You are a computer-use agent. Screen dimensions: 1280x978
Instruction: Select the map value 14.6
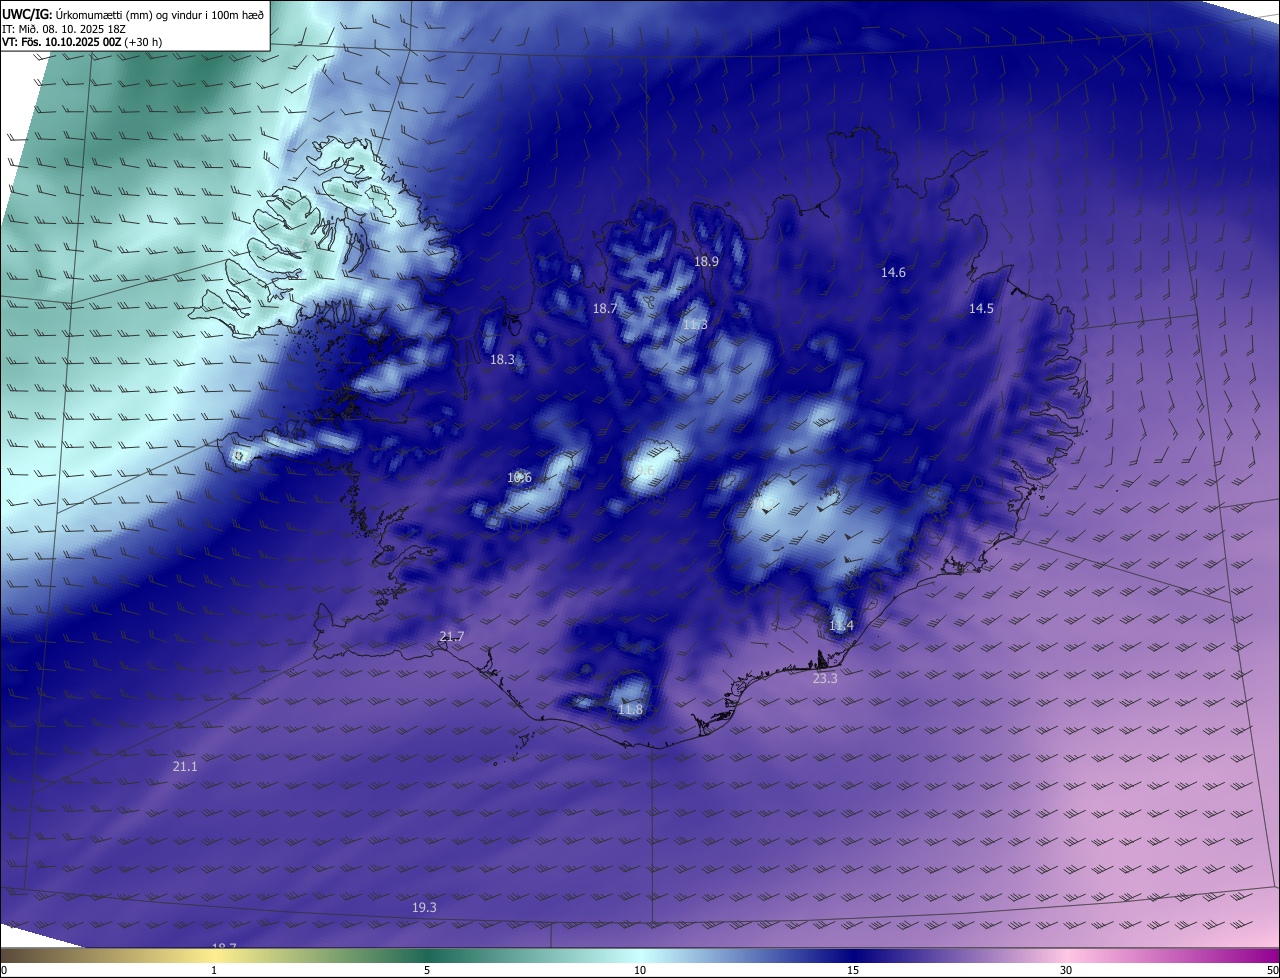[893, 272]
